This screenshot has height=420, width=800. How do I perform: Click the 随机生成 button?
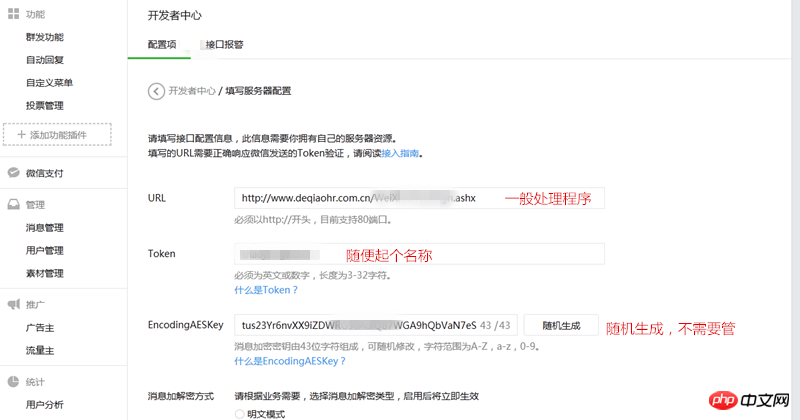tap(560, 325)
